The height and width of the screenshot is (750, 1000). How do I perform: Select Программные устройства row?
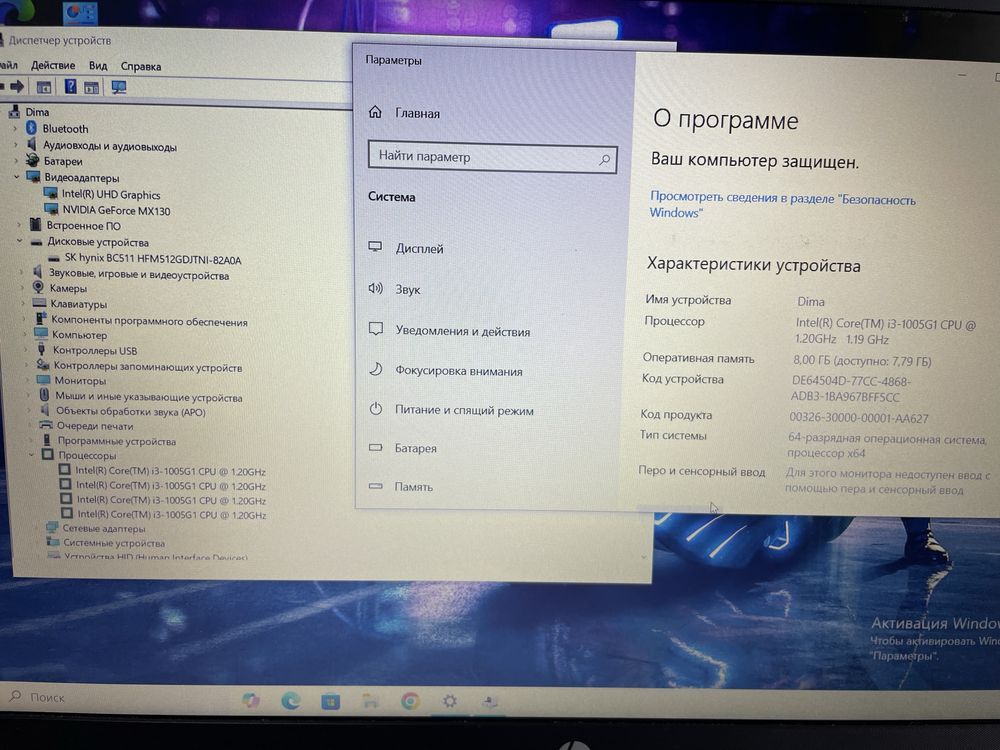click(x=117, y=441)
